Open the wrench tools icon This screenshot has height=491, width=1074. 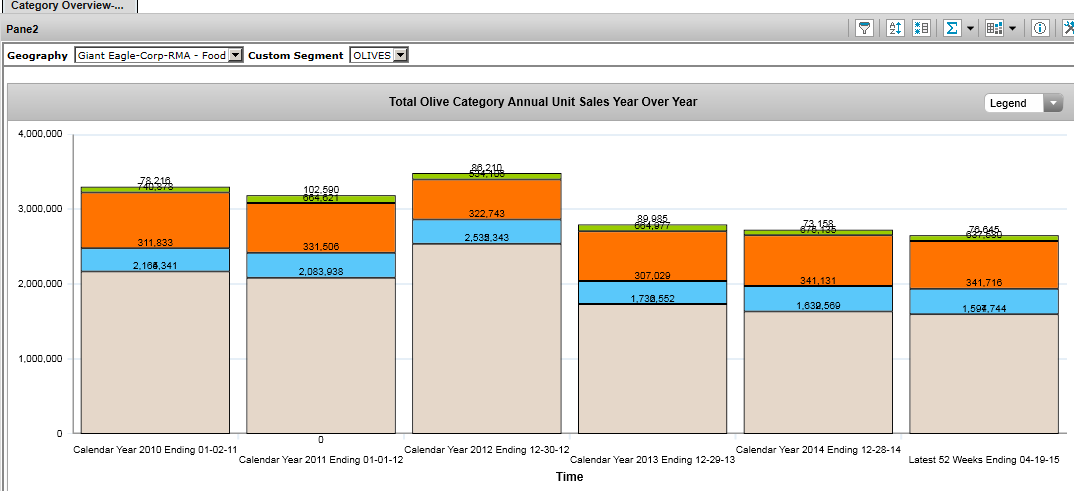[x=1067, y=29]
